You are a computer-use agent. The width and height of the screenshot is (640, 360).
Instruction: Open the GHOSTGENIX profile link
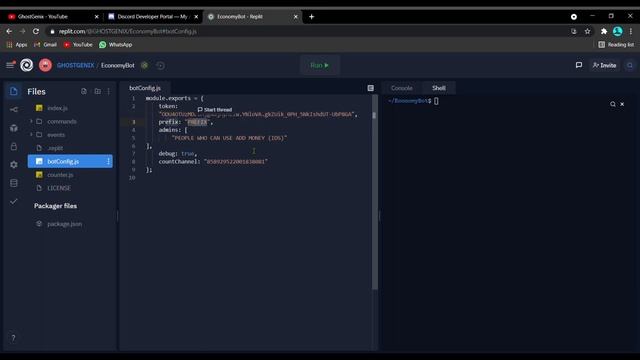pyautogui.click(x=76, y=65)
